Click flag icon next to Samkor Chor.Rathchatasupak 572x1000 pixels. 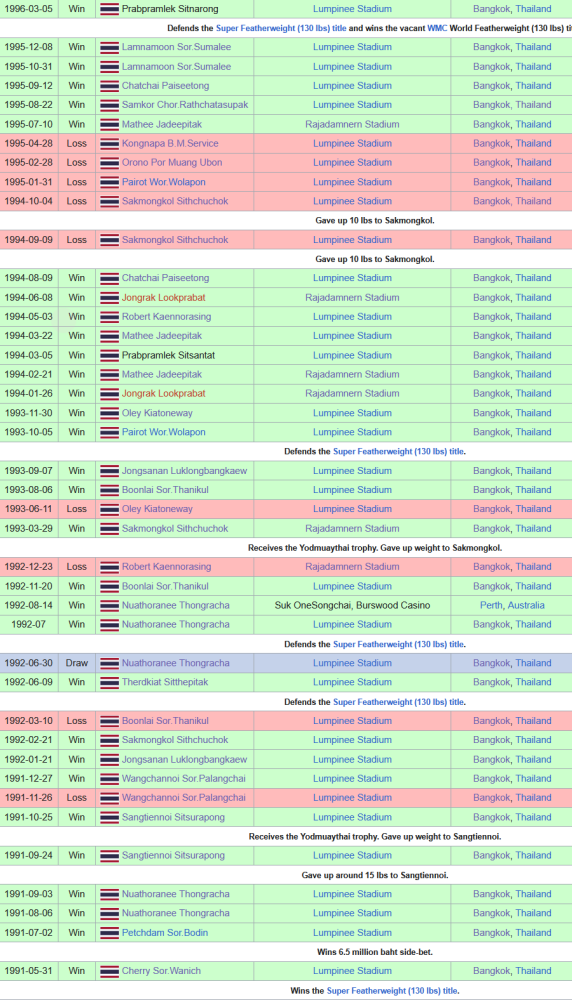110,105
